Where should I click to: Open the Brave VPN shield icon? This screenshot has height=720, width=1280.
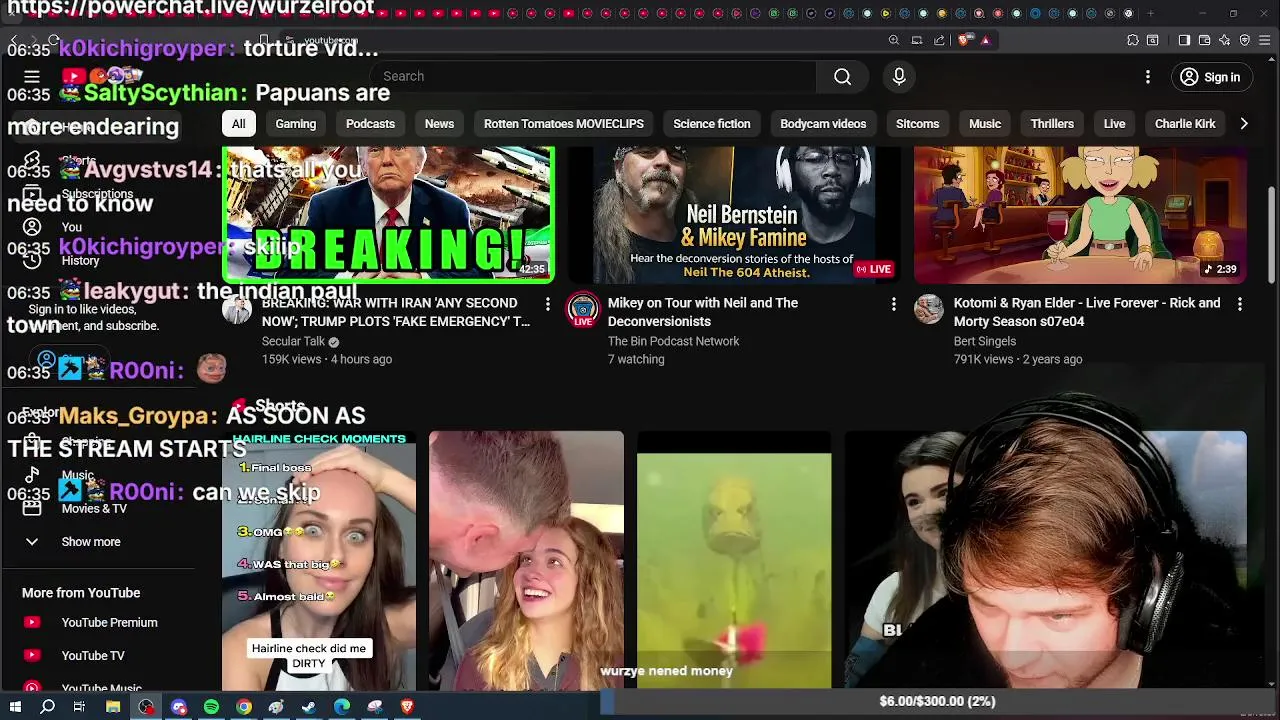point(1245,40)
